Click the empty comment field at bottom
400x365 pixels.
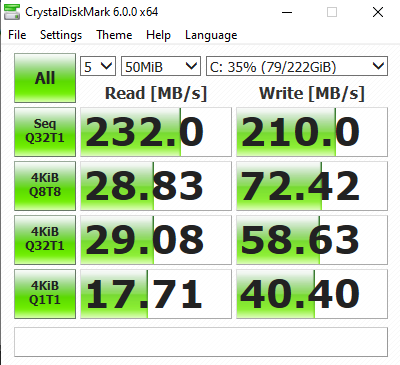tap(201, 342)
